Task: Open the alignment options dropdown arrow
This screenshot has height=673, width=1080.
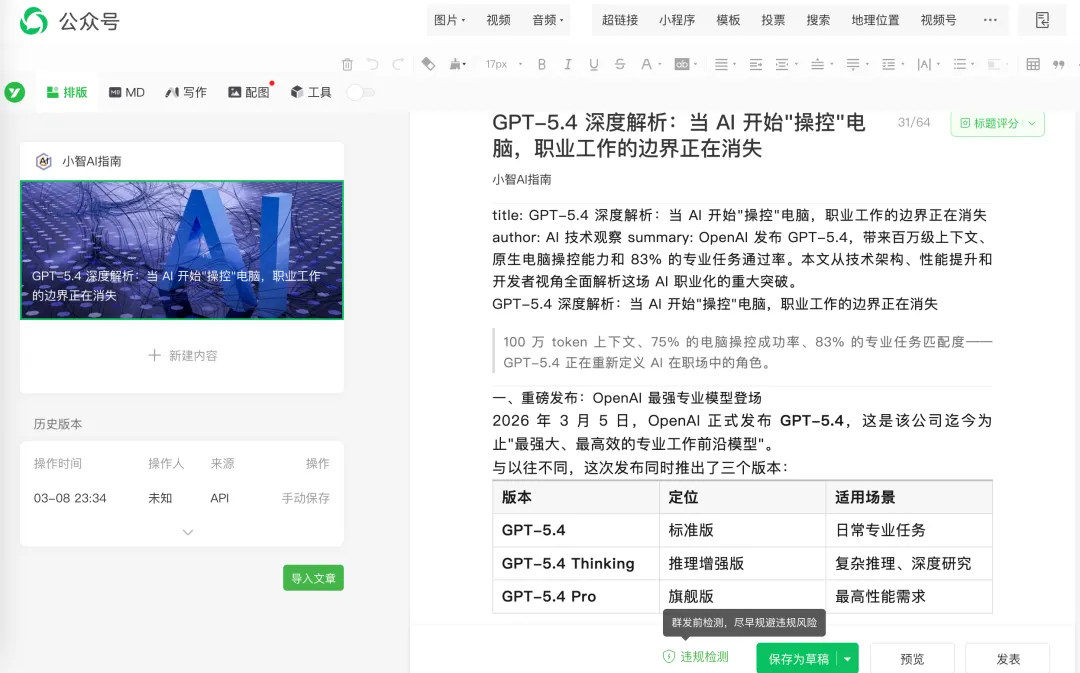Action: (734, 64)
